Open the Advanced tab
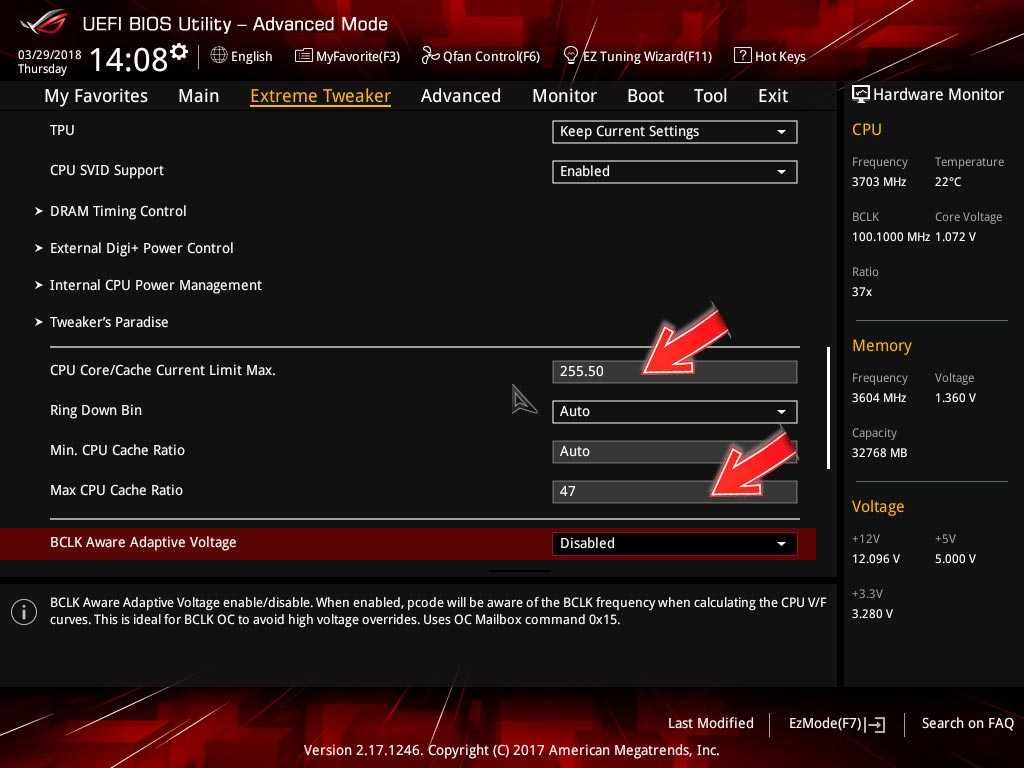The width and height of the screenshot is (1024, 768). tap(461, 95)
